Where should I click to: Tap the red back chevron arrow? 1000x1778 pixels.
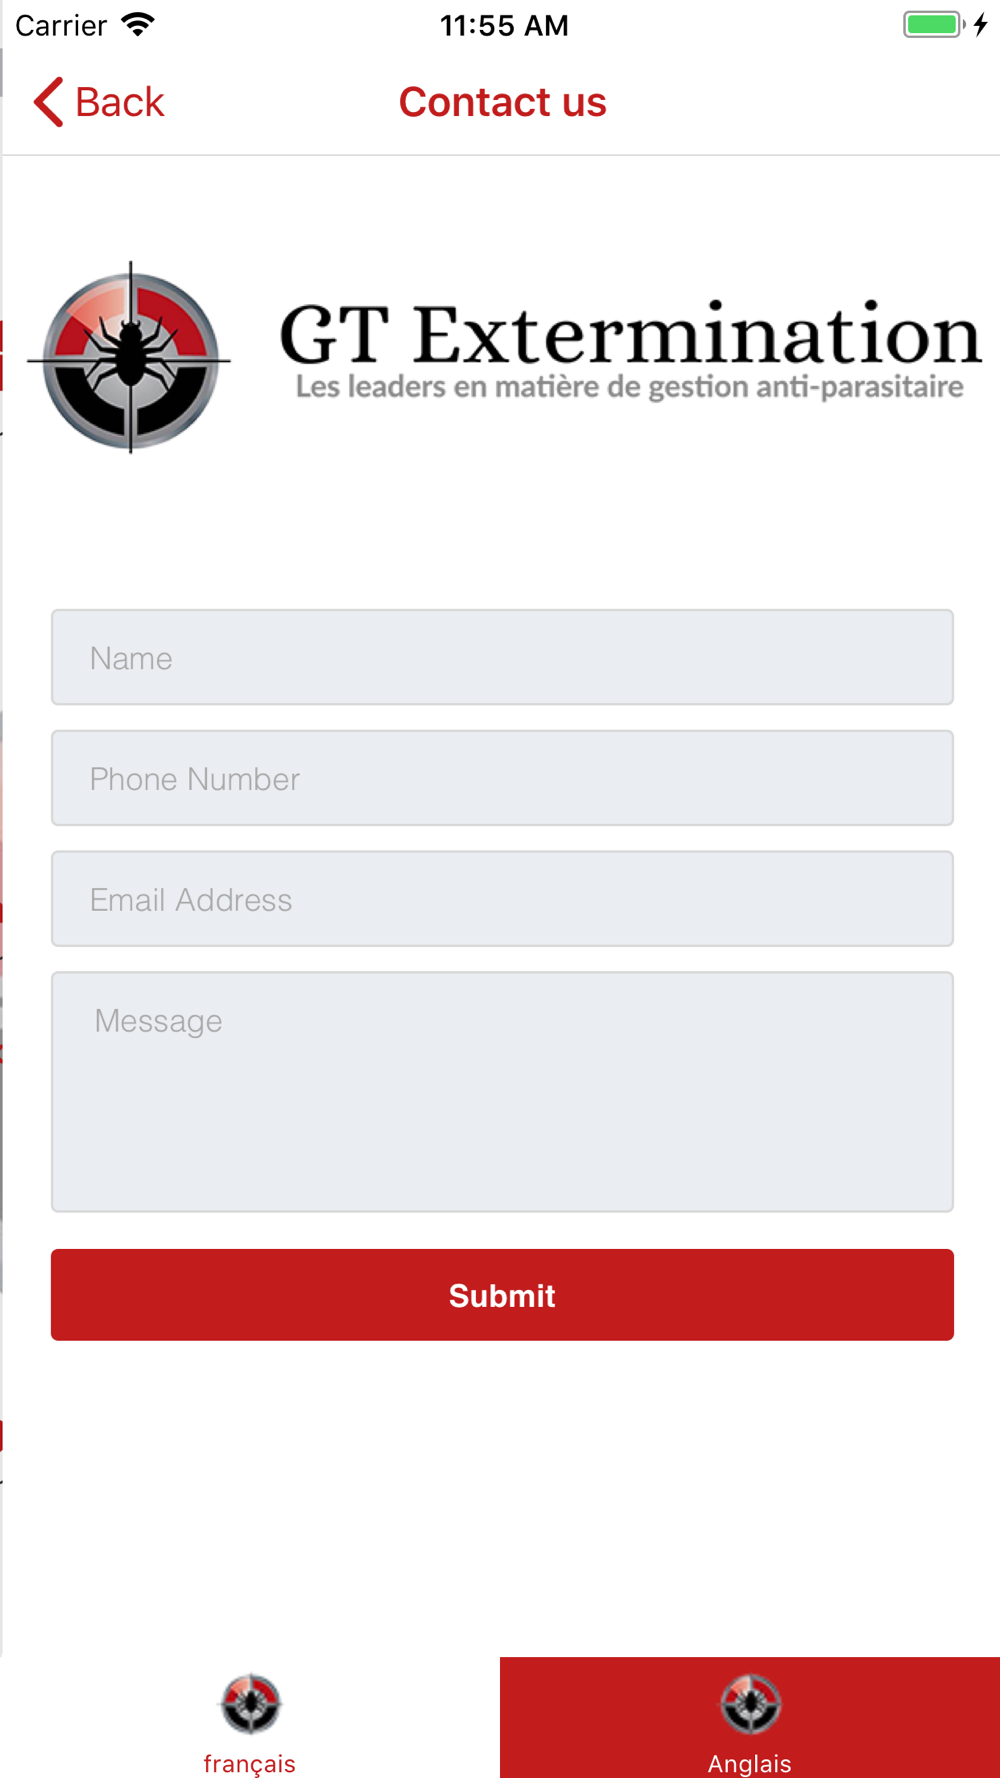pyautogui.click(x=48, y=102)
